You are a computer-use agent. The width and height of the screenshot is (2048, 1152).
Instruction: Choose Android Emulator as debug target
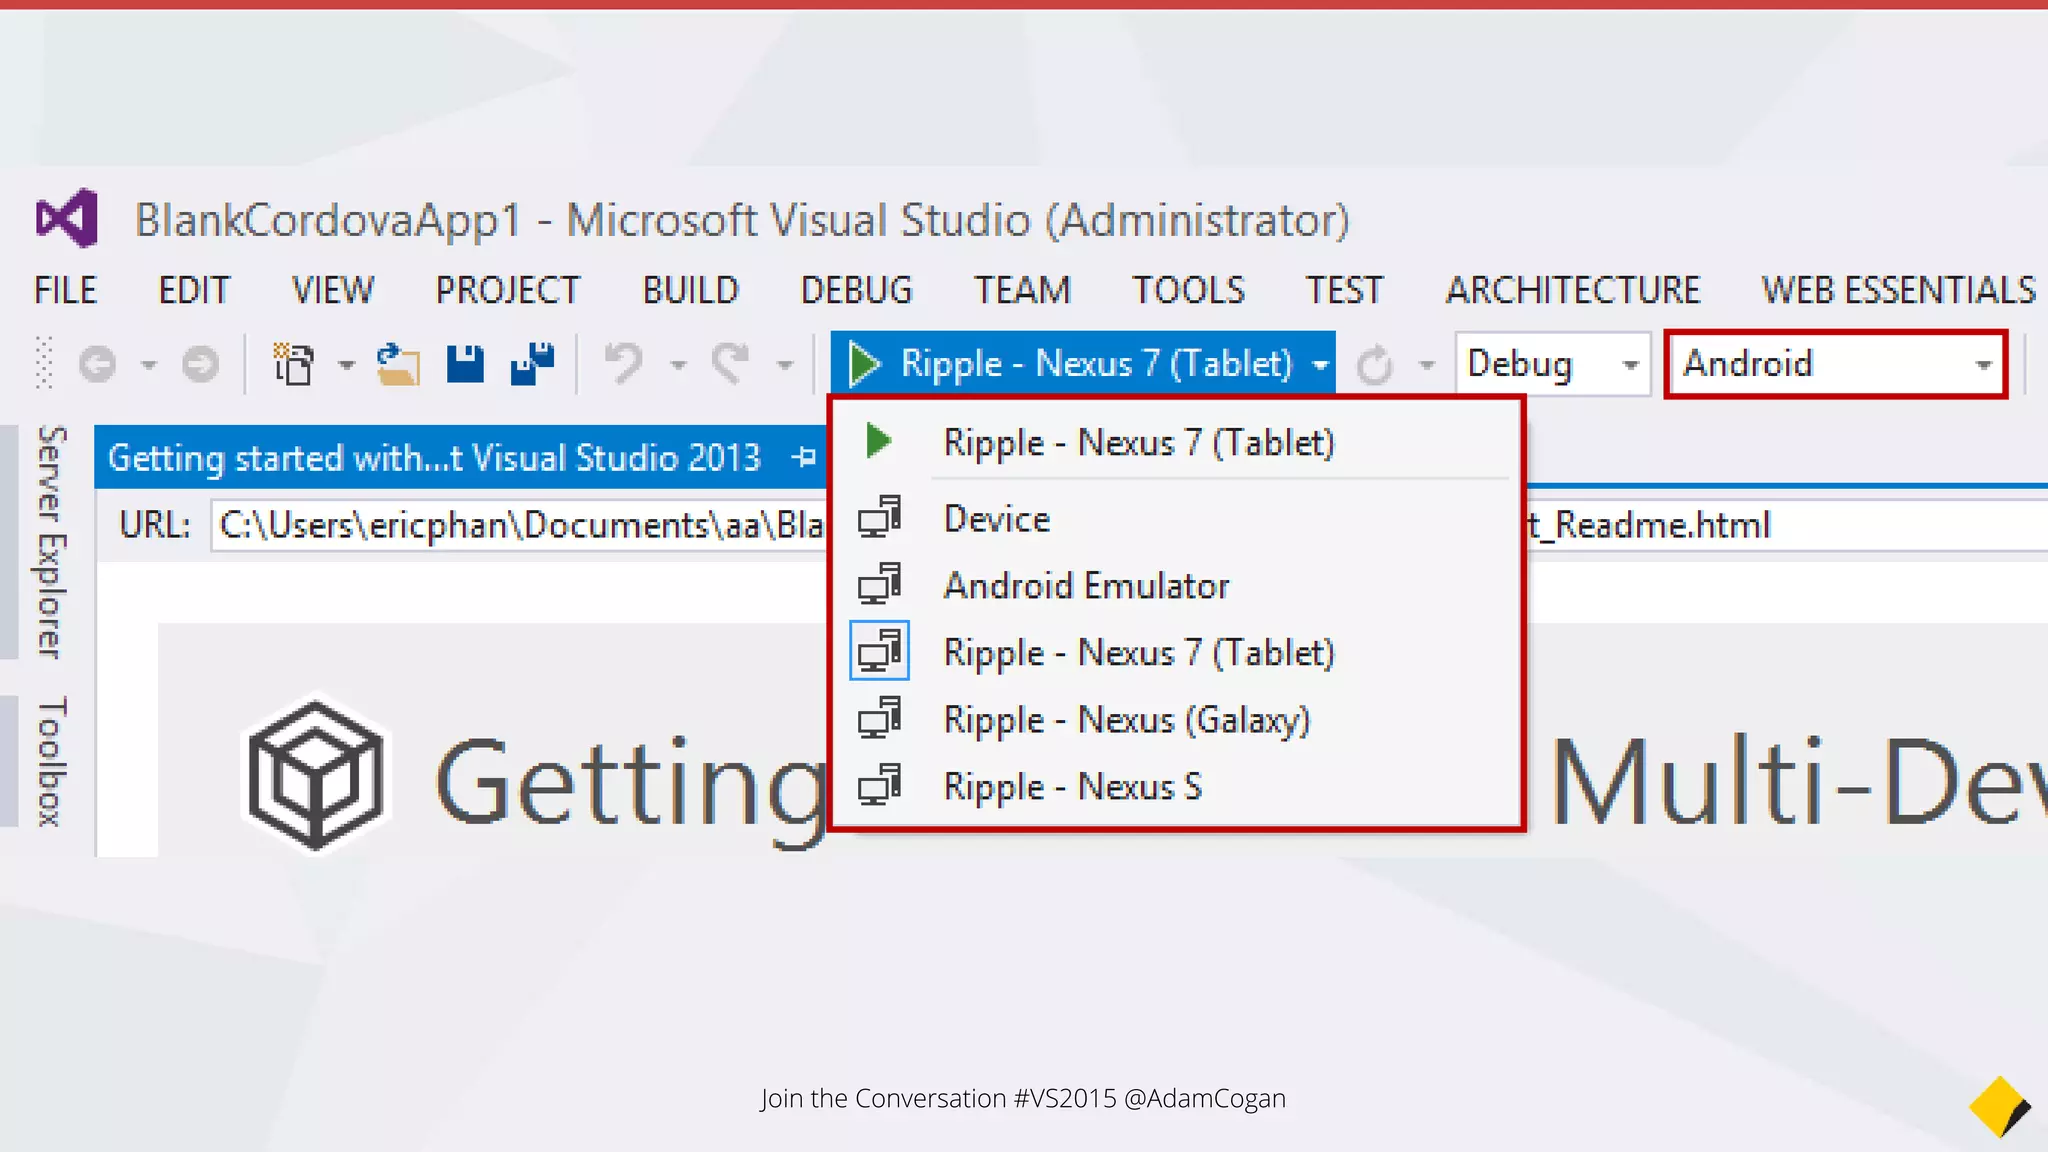(1176, 585)
